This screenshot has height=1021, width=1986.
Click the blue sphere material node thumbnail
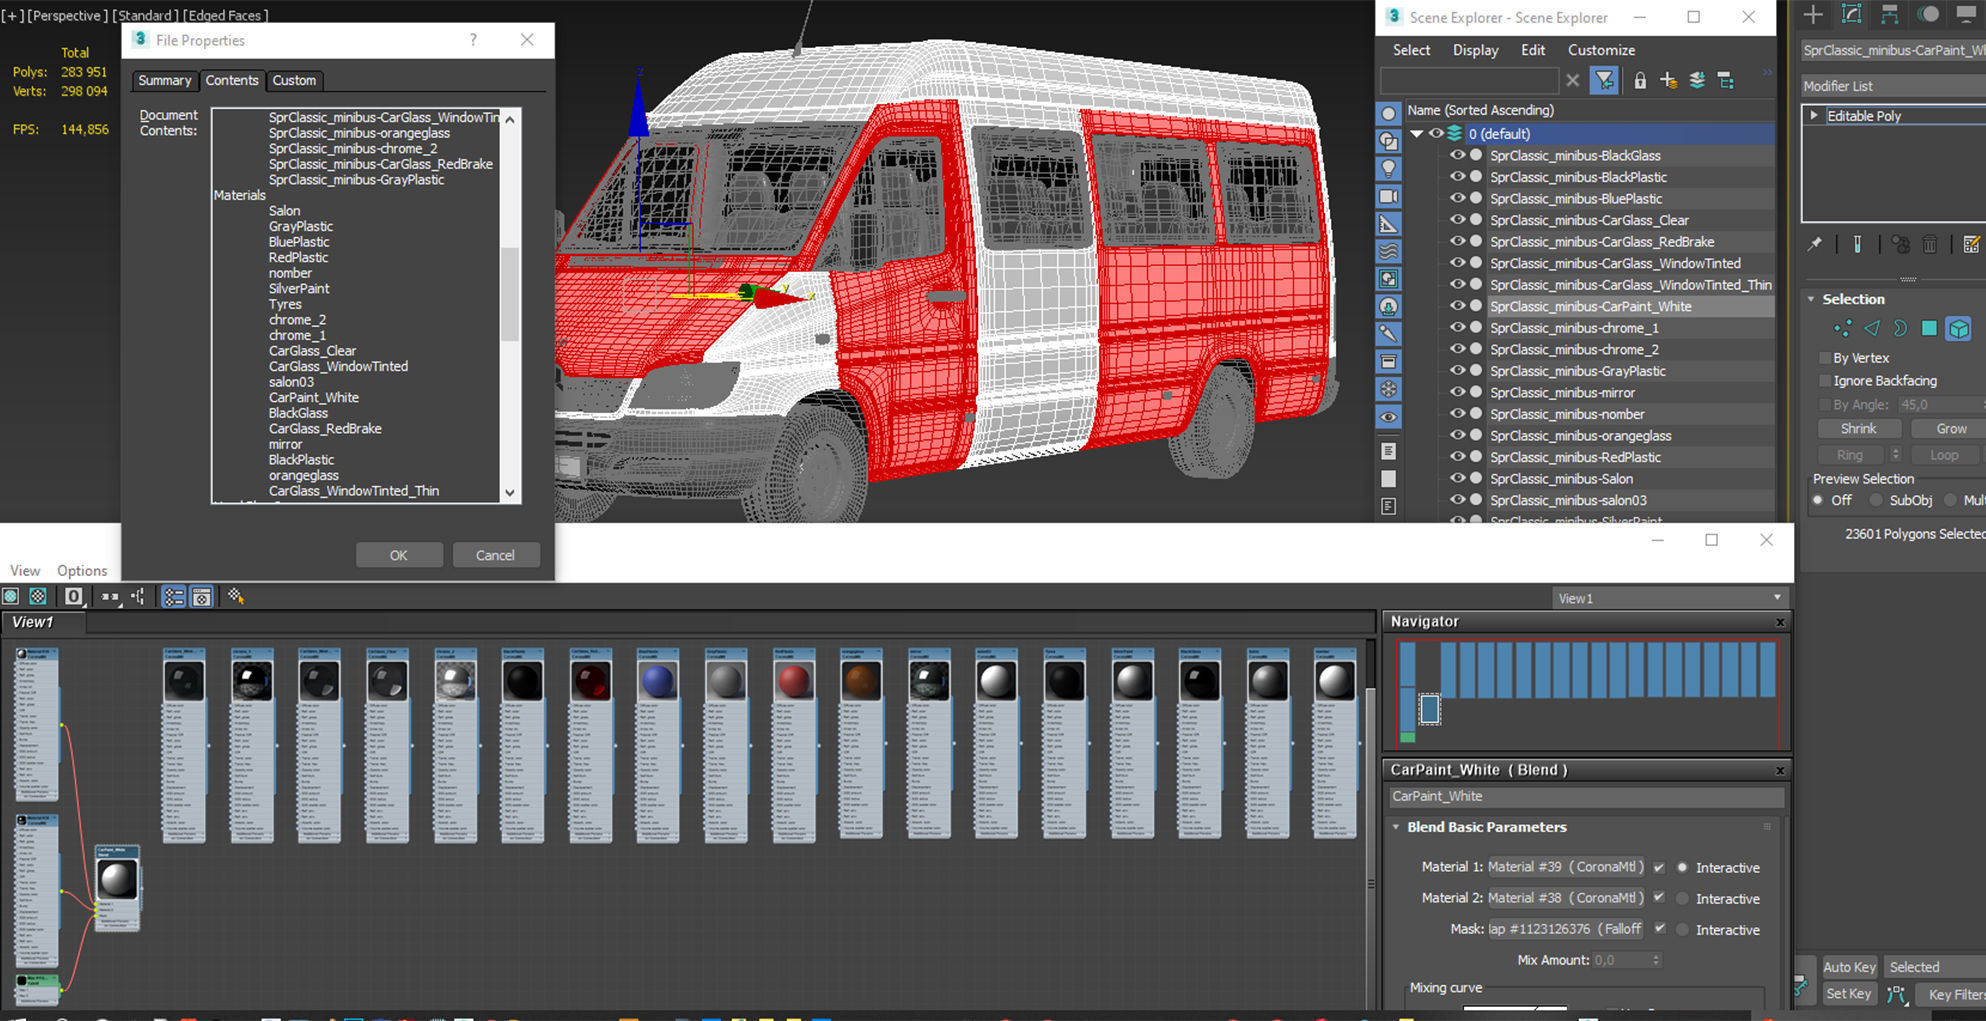coord(657,682)
